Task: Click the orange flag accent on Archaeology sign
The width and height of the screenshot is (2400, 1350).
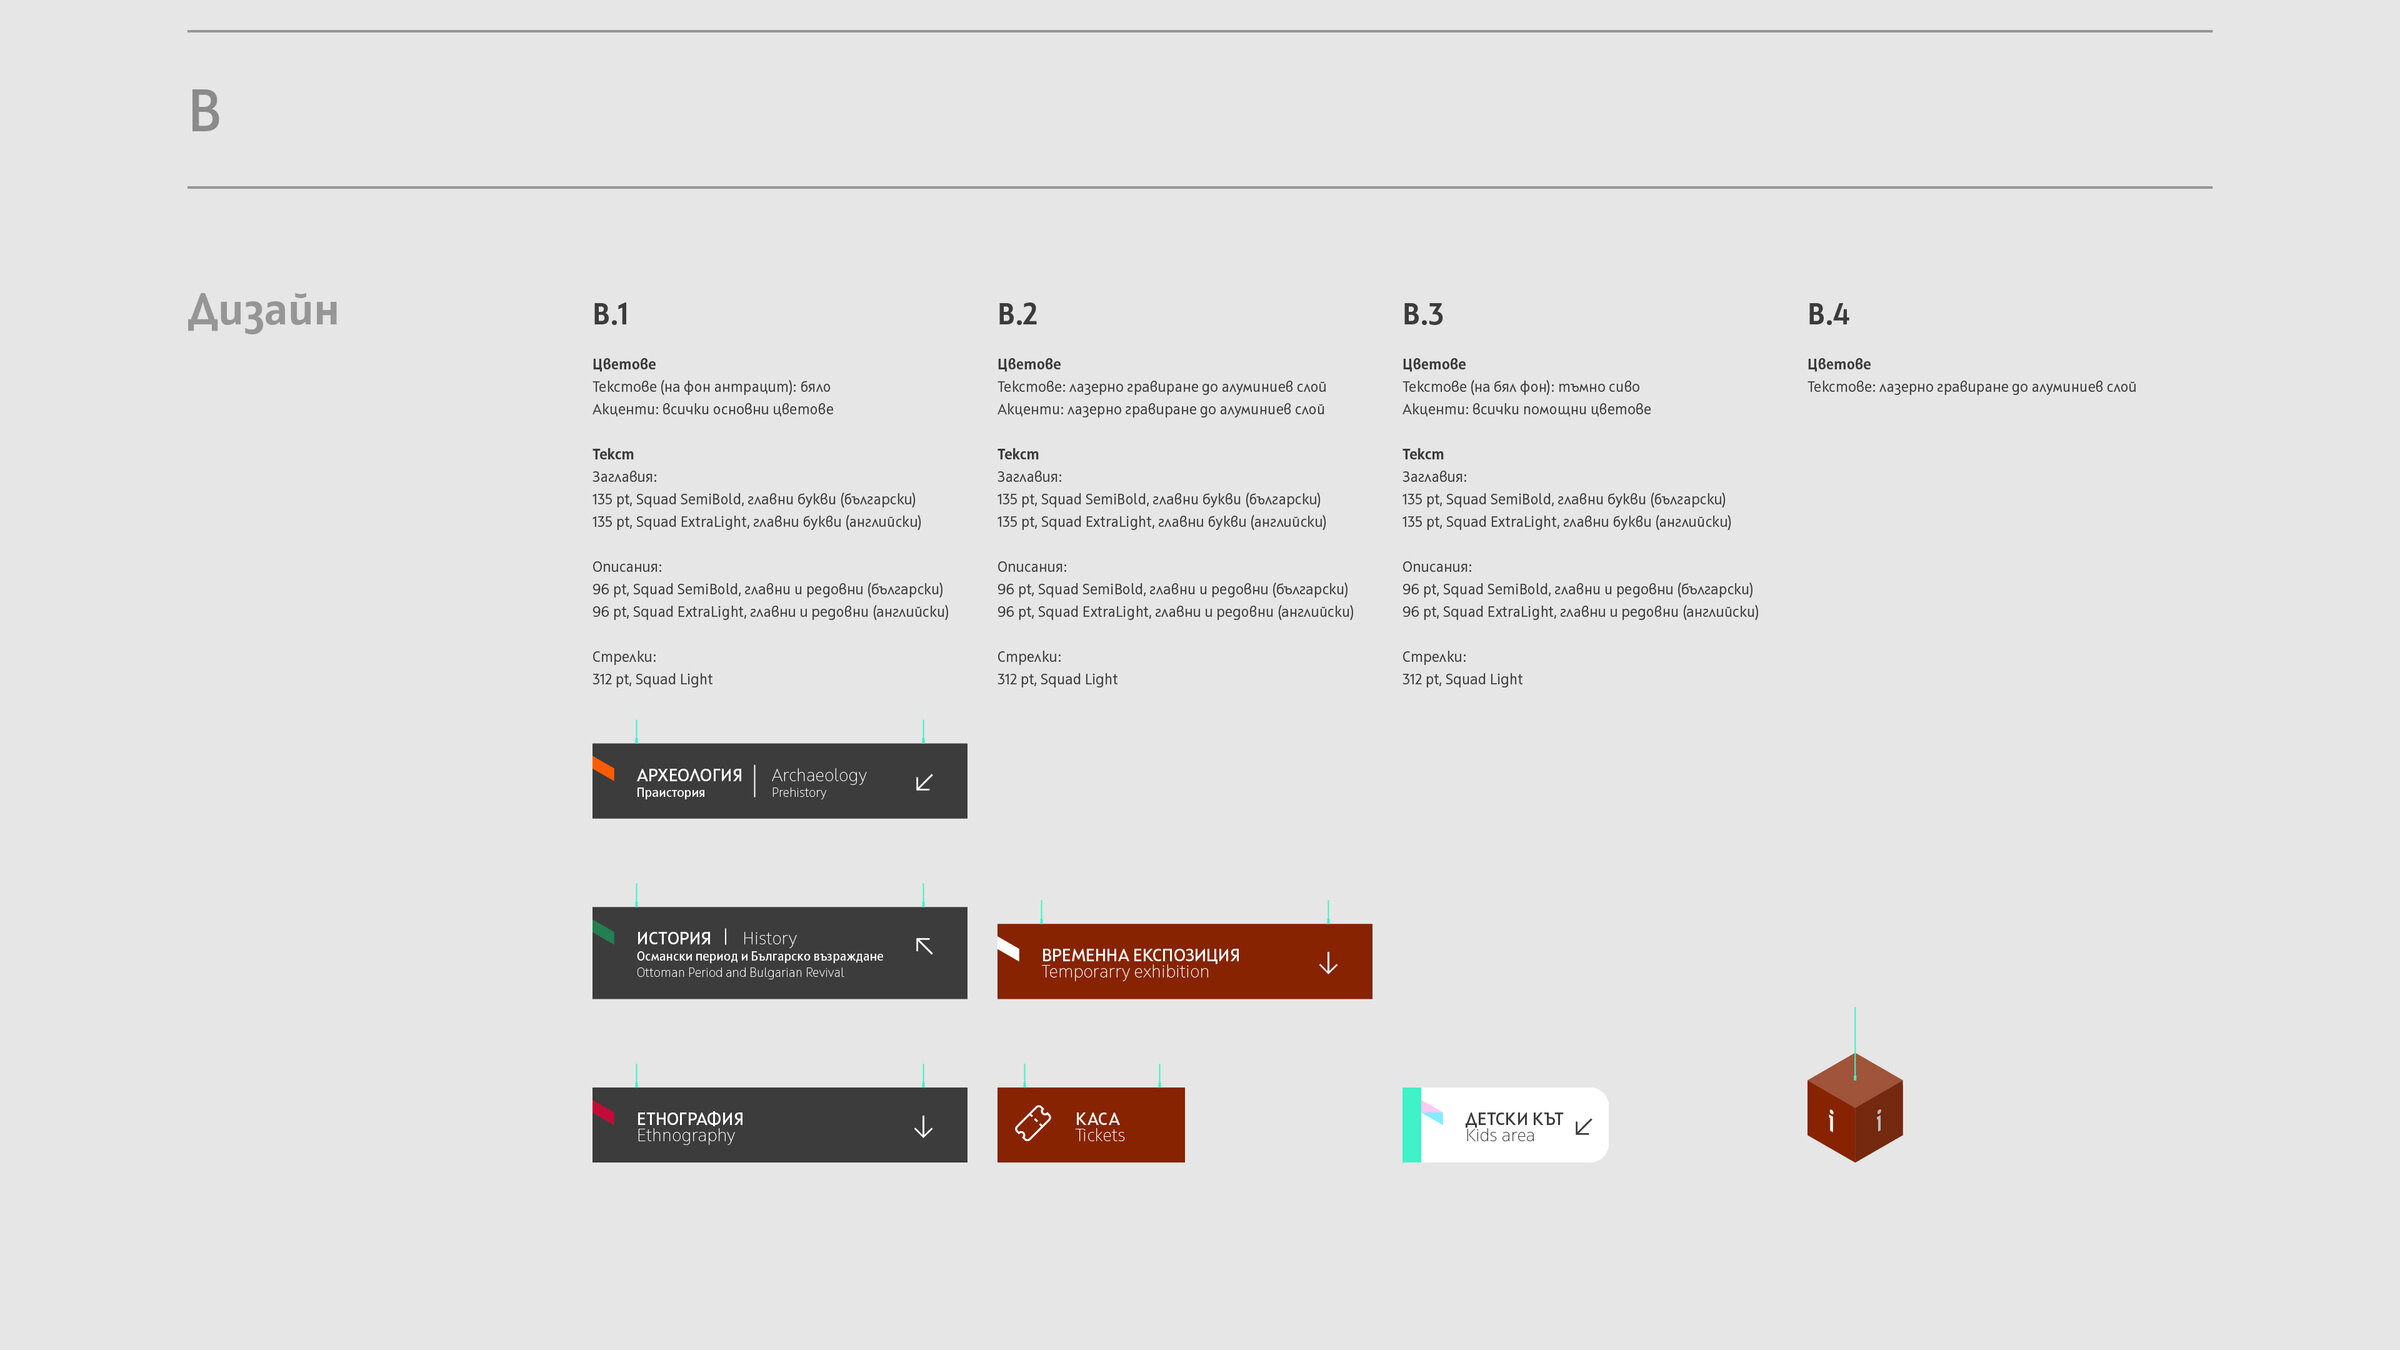Action: (x=603, y=768)
